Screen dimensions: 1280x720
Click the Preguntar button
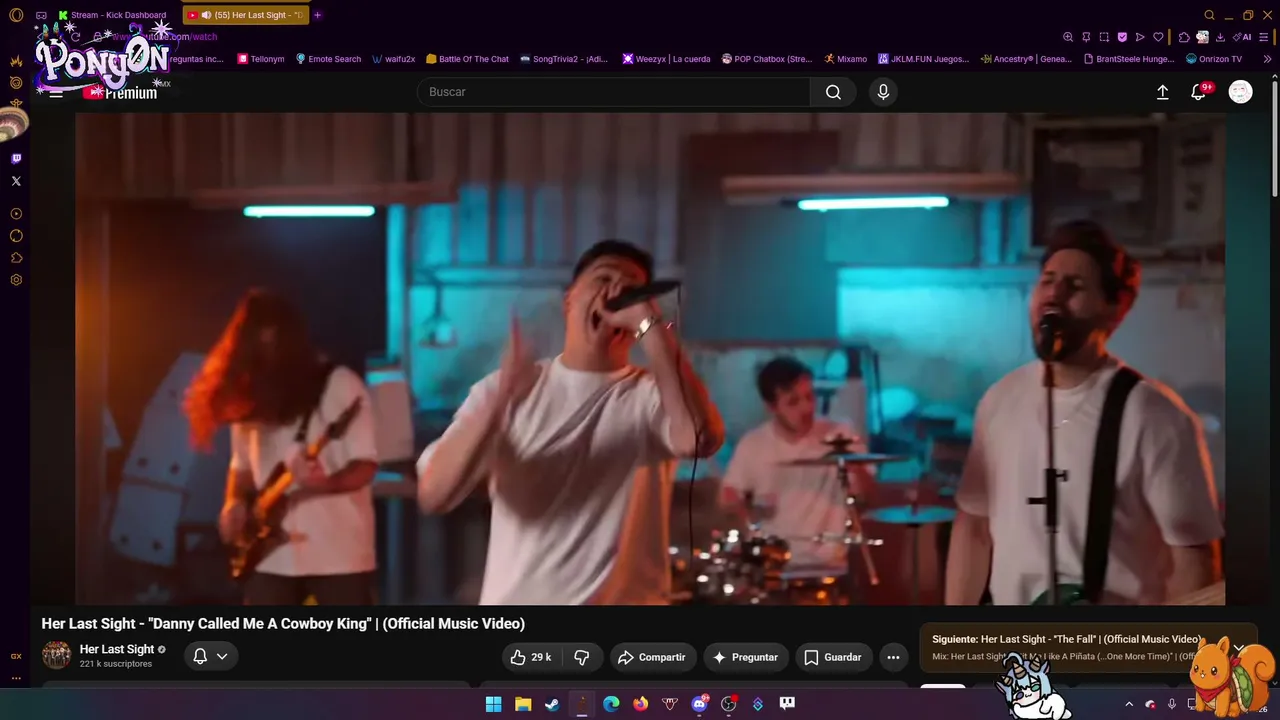tap(746, 657)
